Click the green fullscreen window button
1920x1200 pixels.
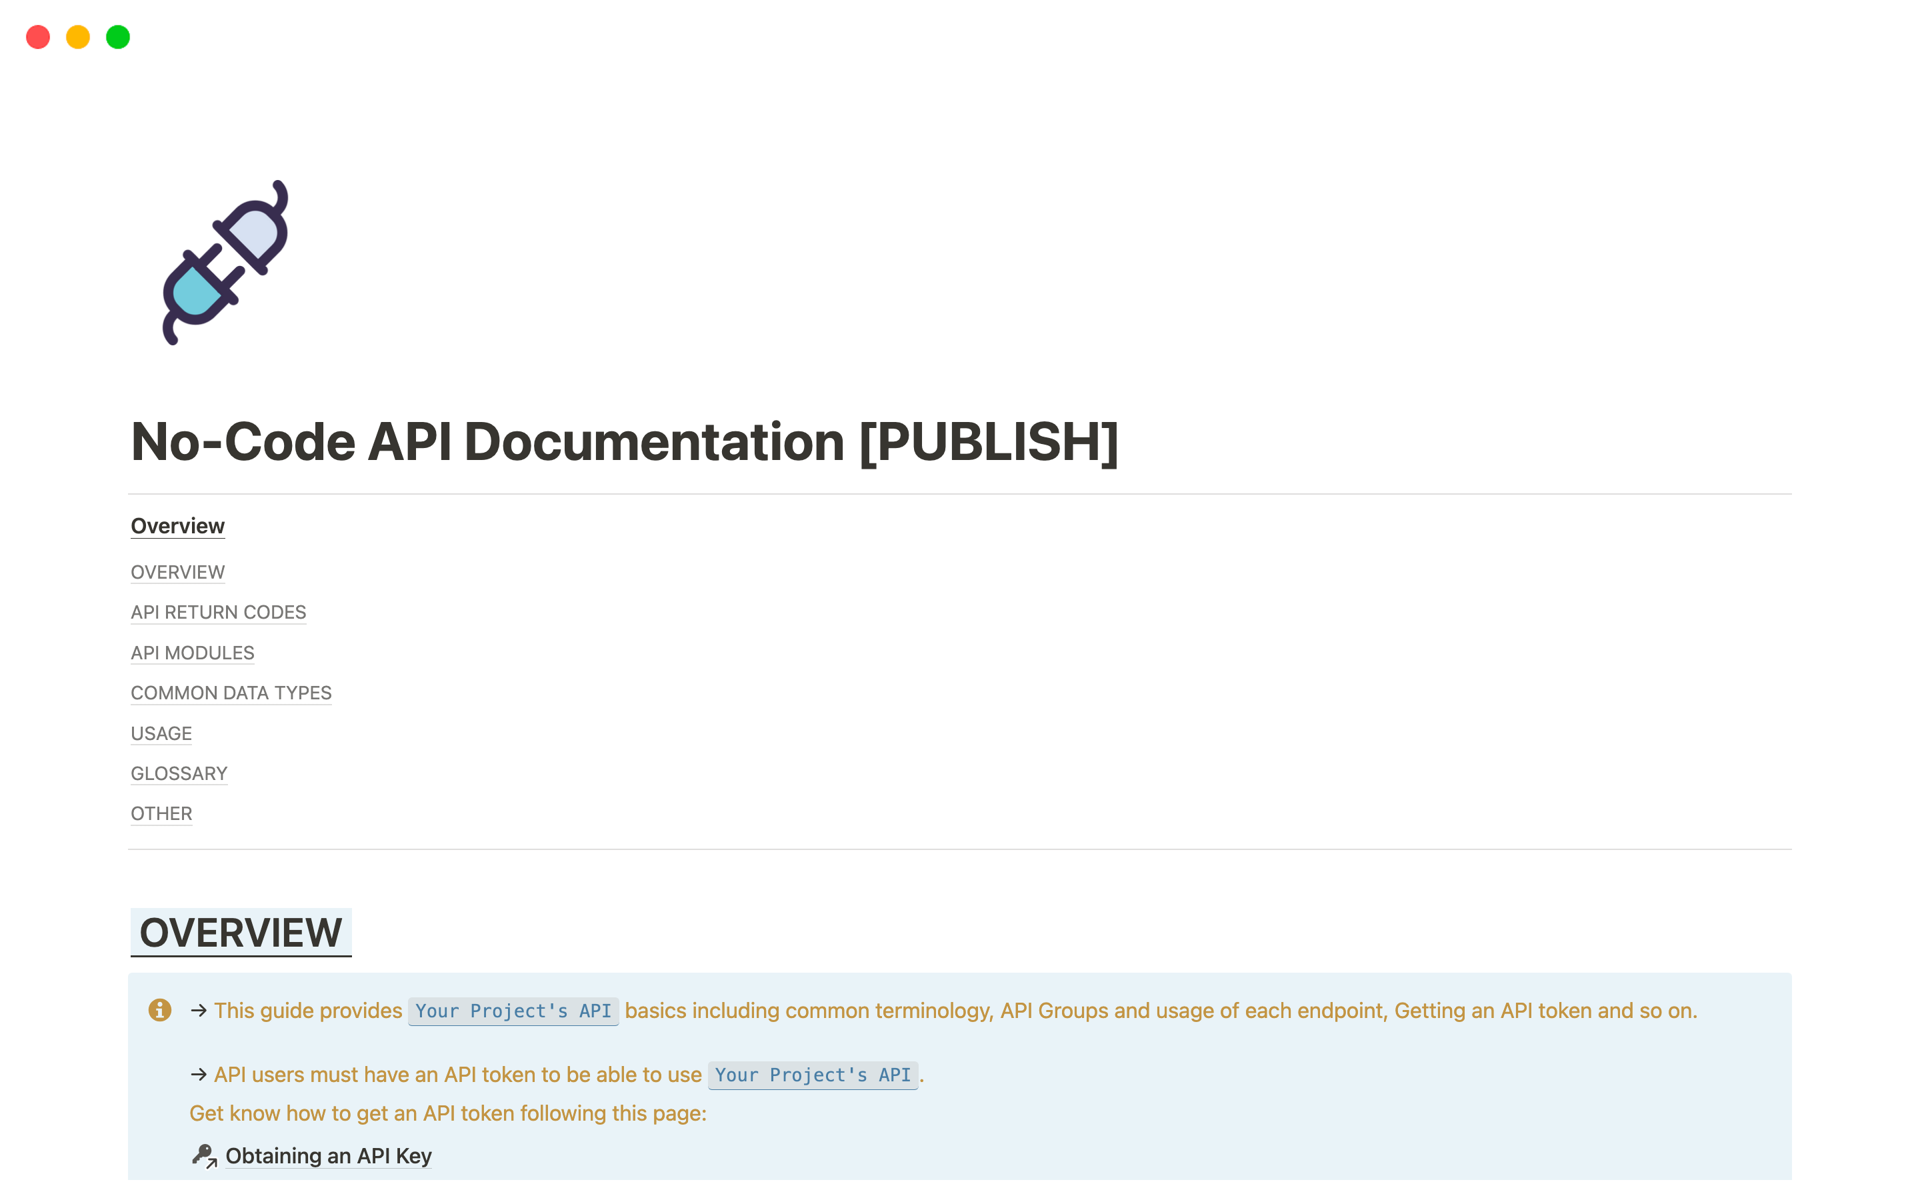coord(118,37)
